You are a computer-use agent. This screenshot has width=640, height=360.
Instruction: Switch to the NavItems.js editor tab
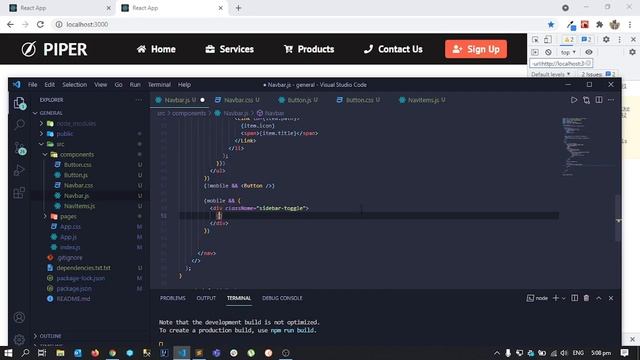422,100
